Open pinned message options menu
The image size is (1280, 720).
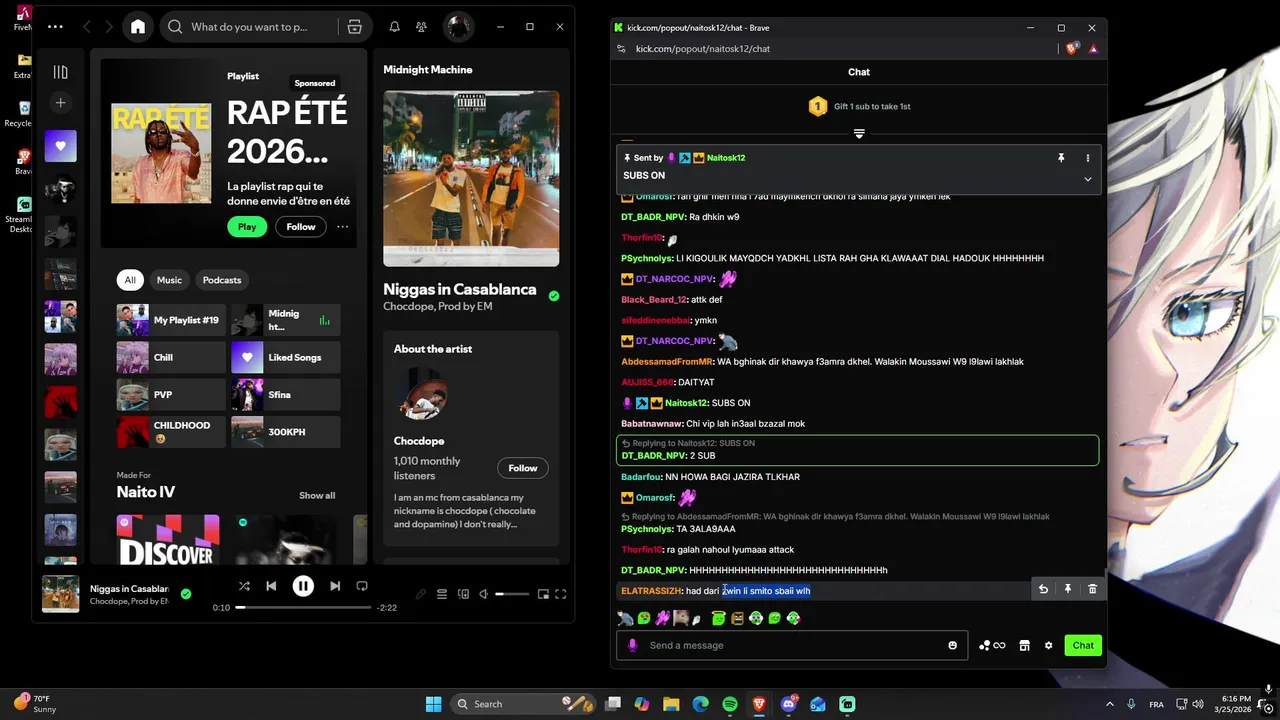click(x=1087, y=158)
